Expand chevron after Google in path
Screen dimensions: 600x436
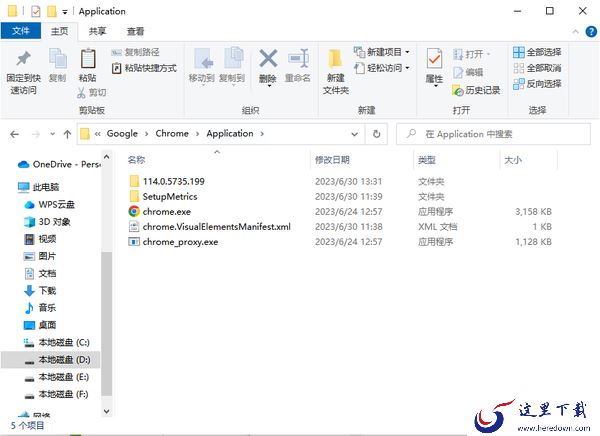click(147, 134)
